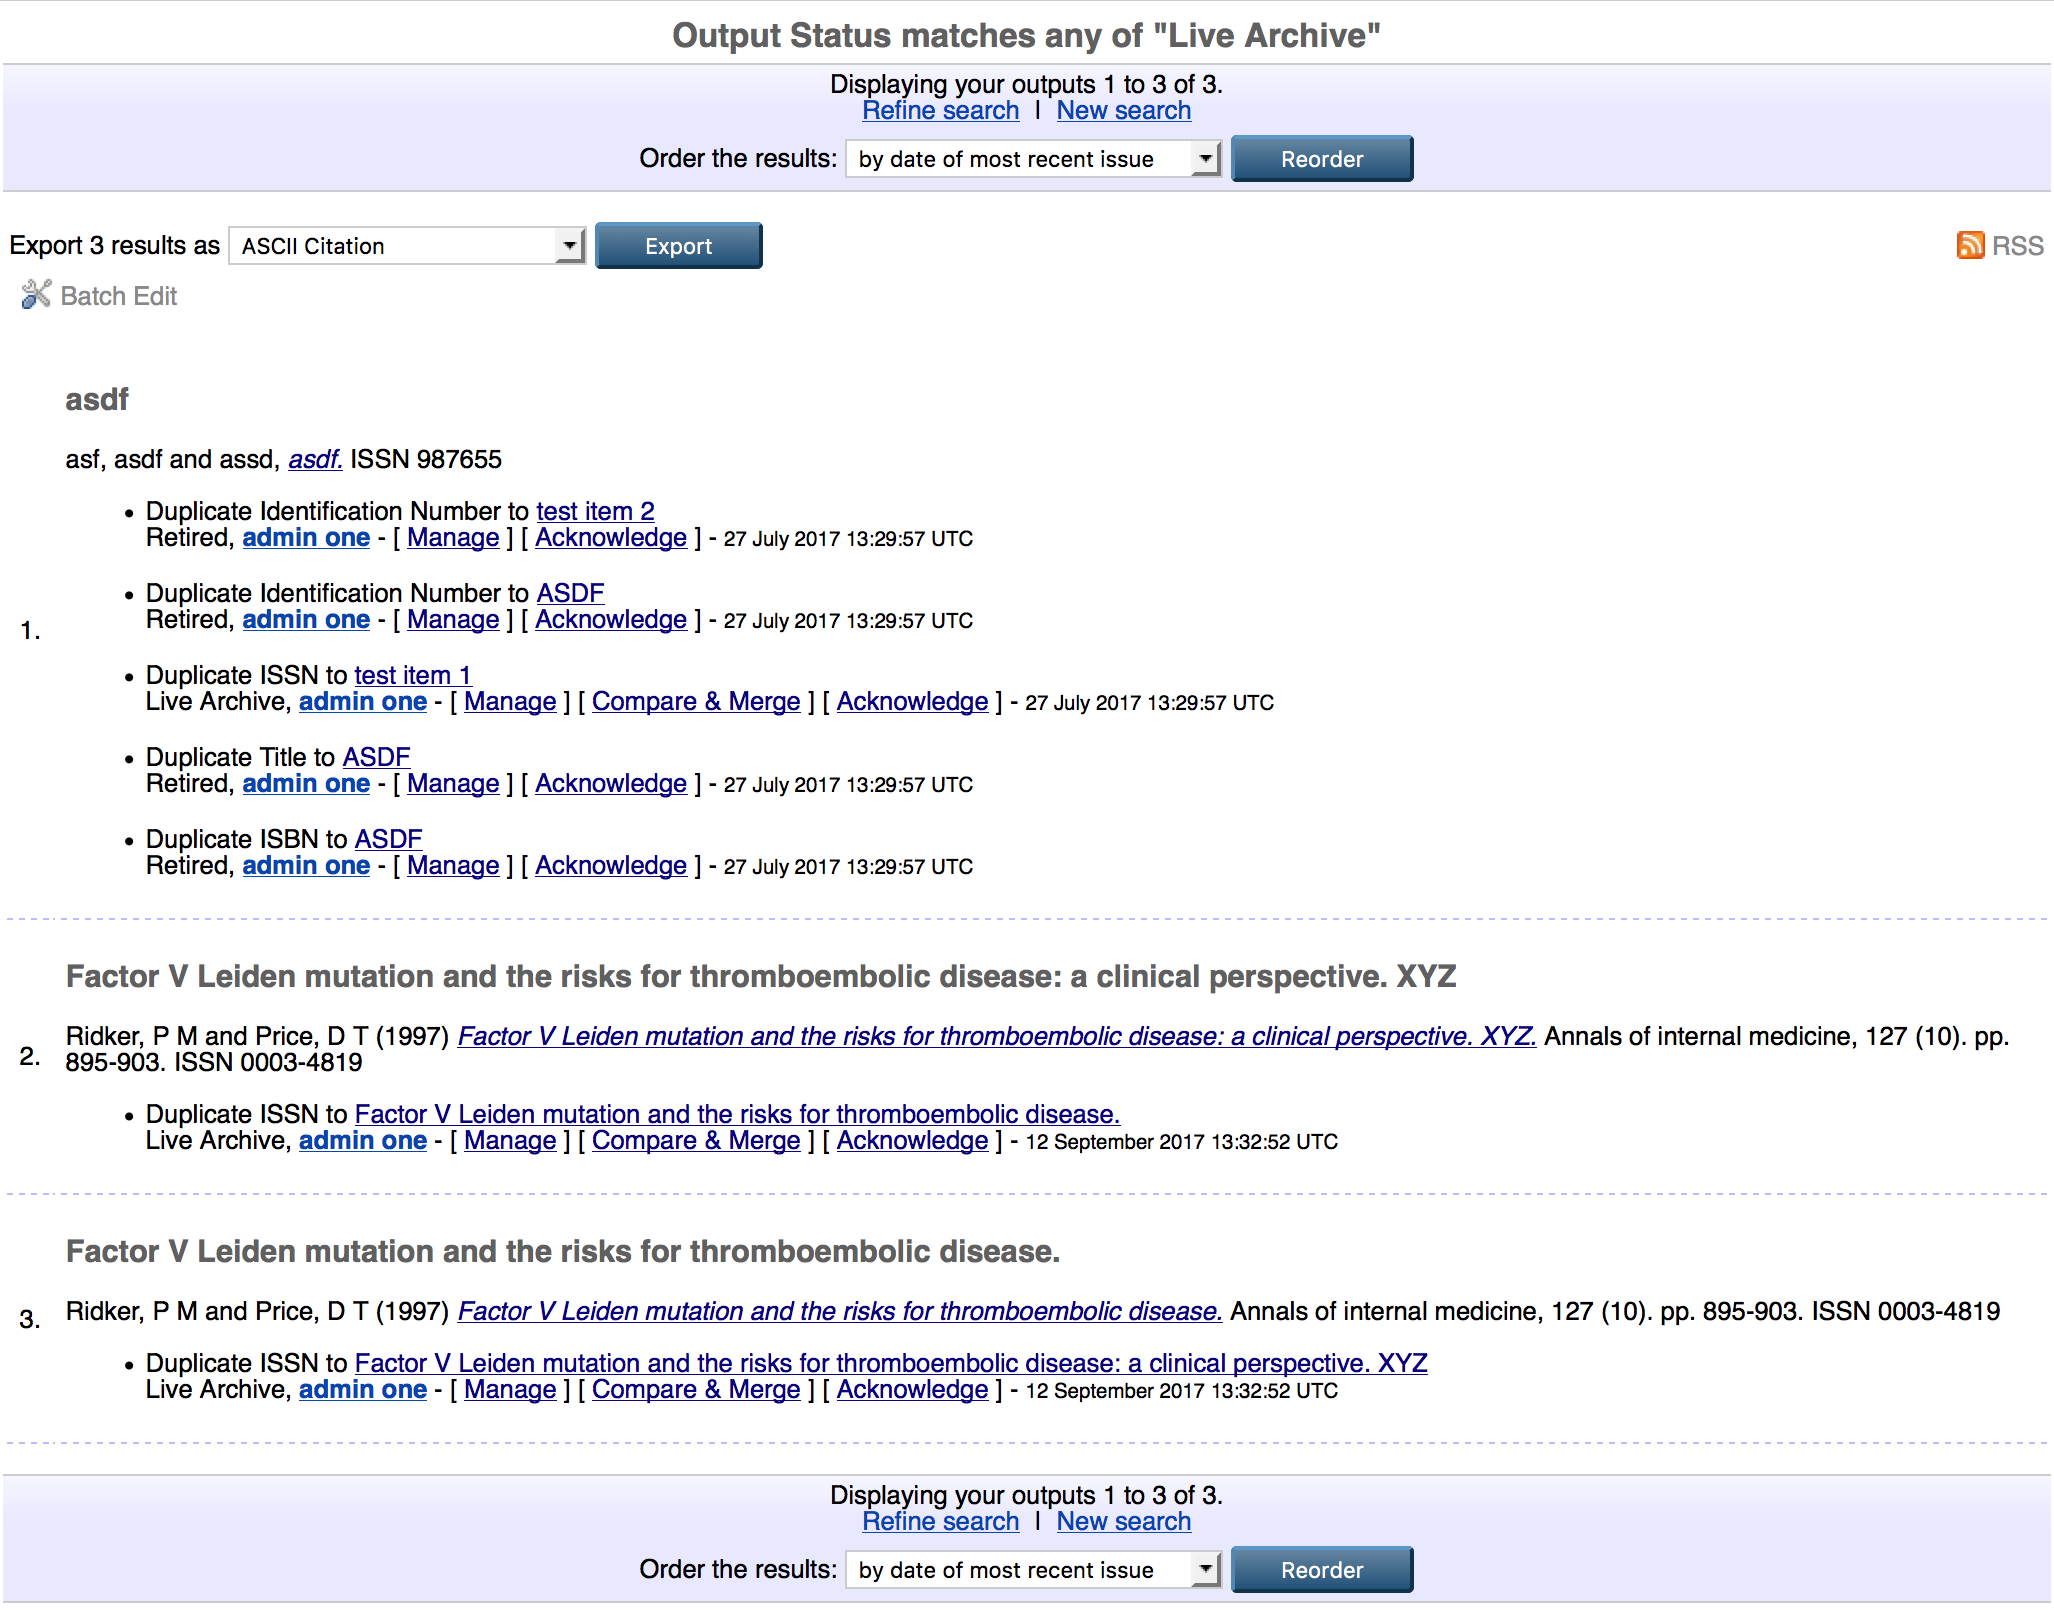Open the italic asdf citation link
This screenshot has width=2054, height=1610.
tap(315, 459)
